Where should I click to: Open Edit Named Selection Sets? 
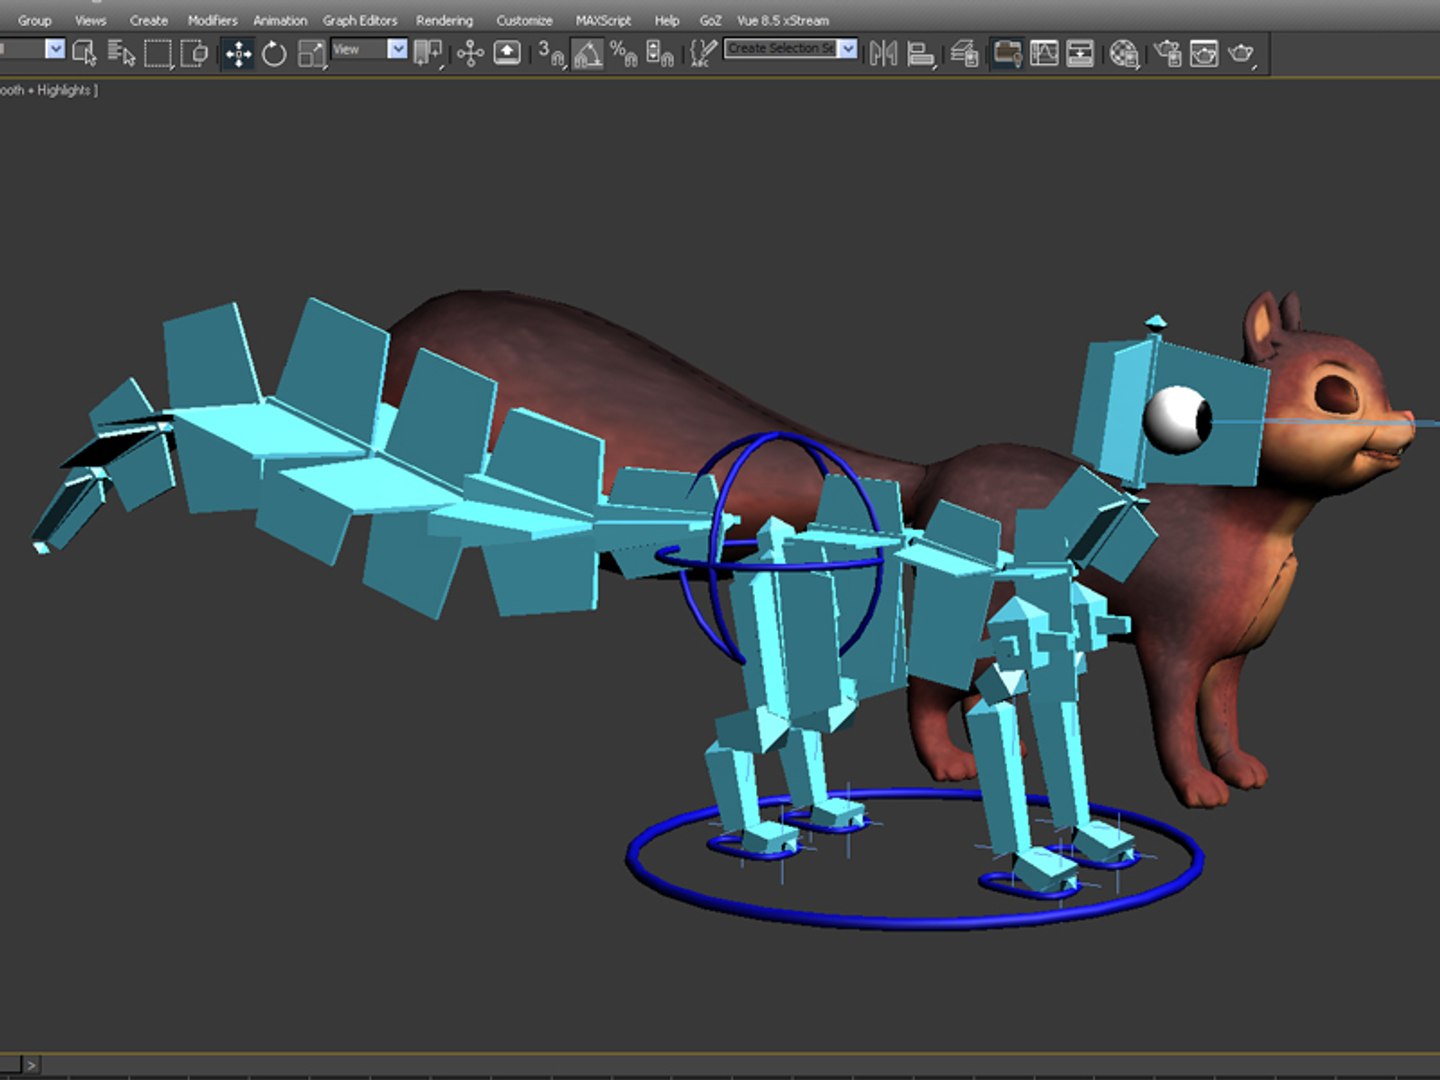[704, 53]
